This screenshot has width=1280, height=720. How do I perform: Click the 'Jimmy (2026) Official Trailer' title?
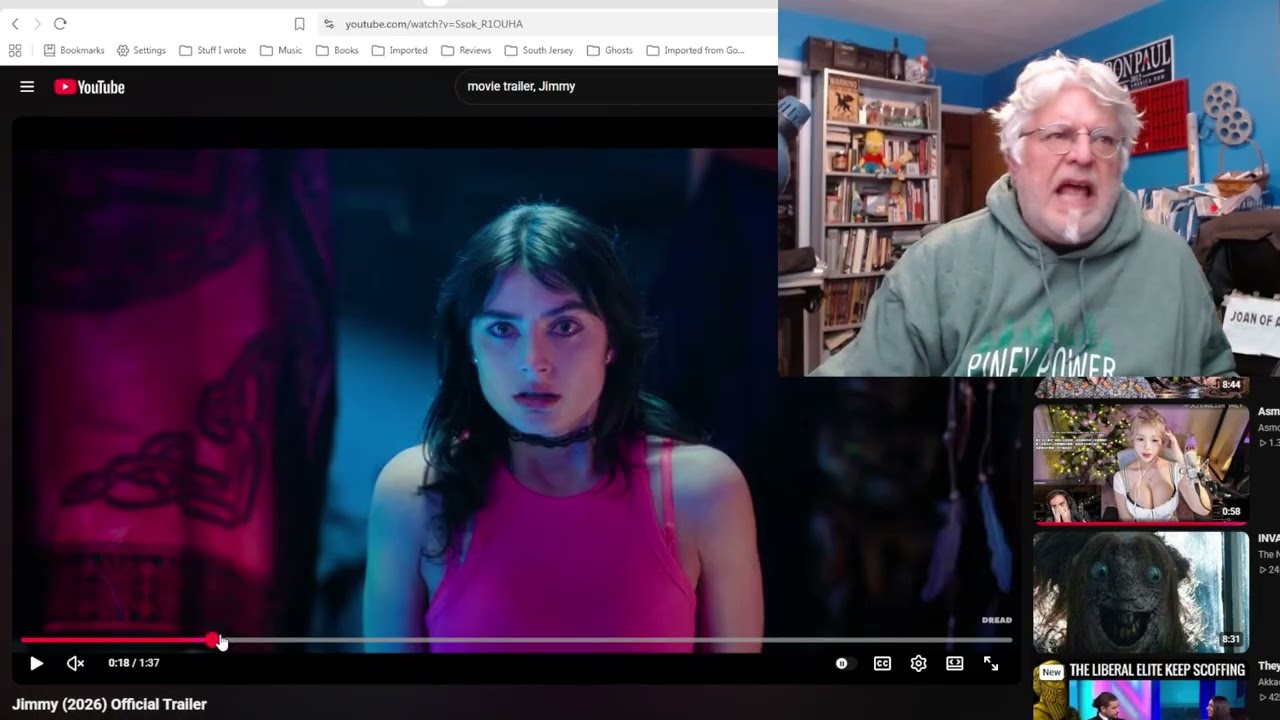(109, 704)
